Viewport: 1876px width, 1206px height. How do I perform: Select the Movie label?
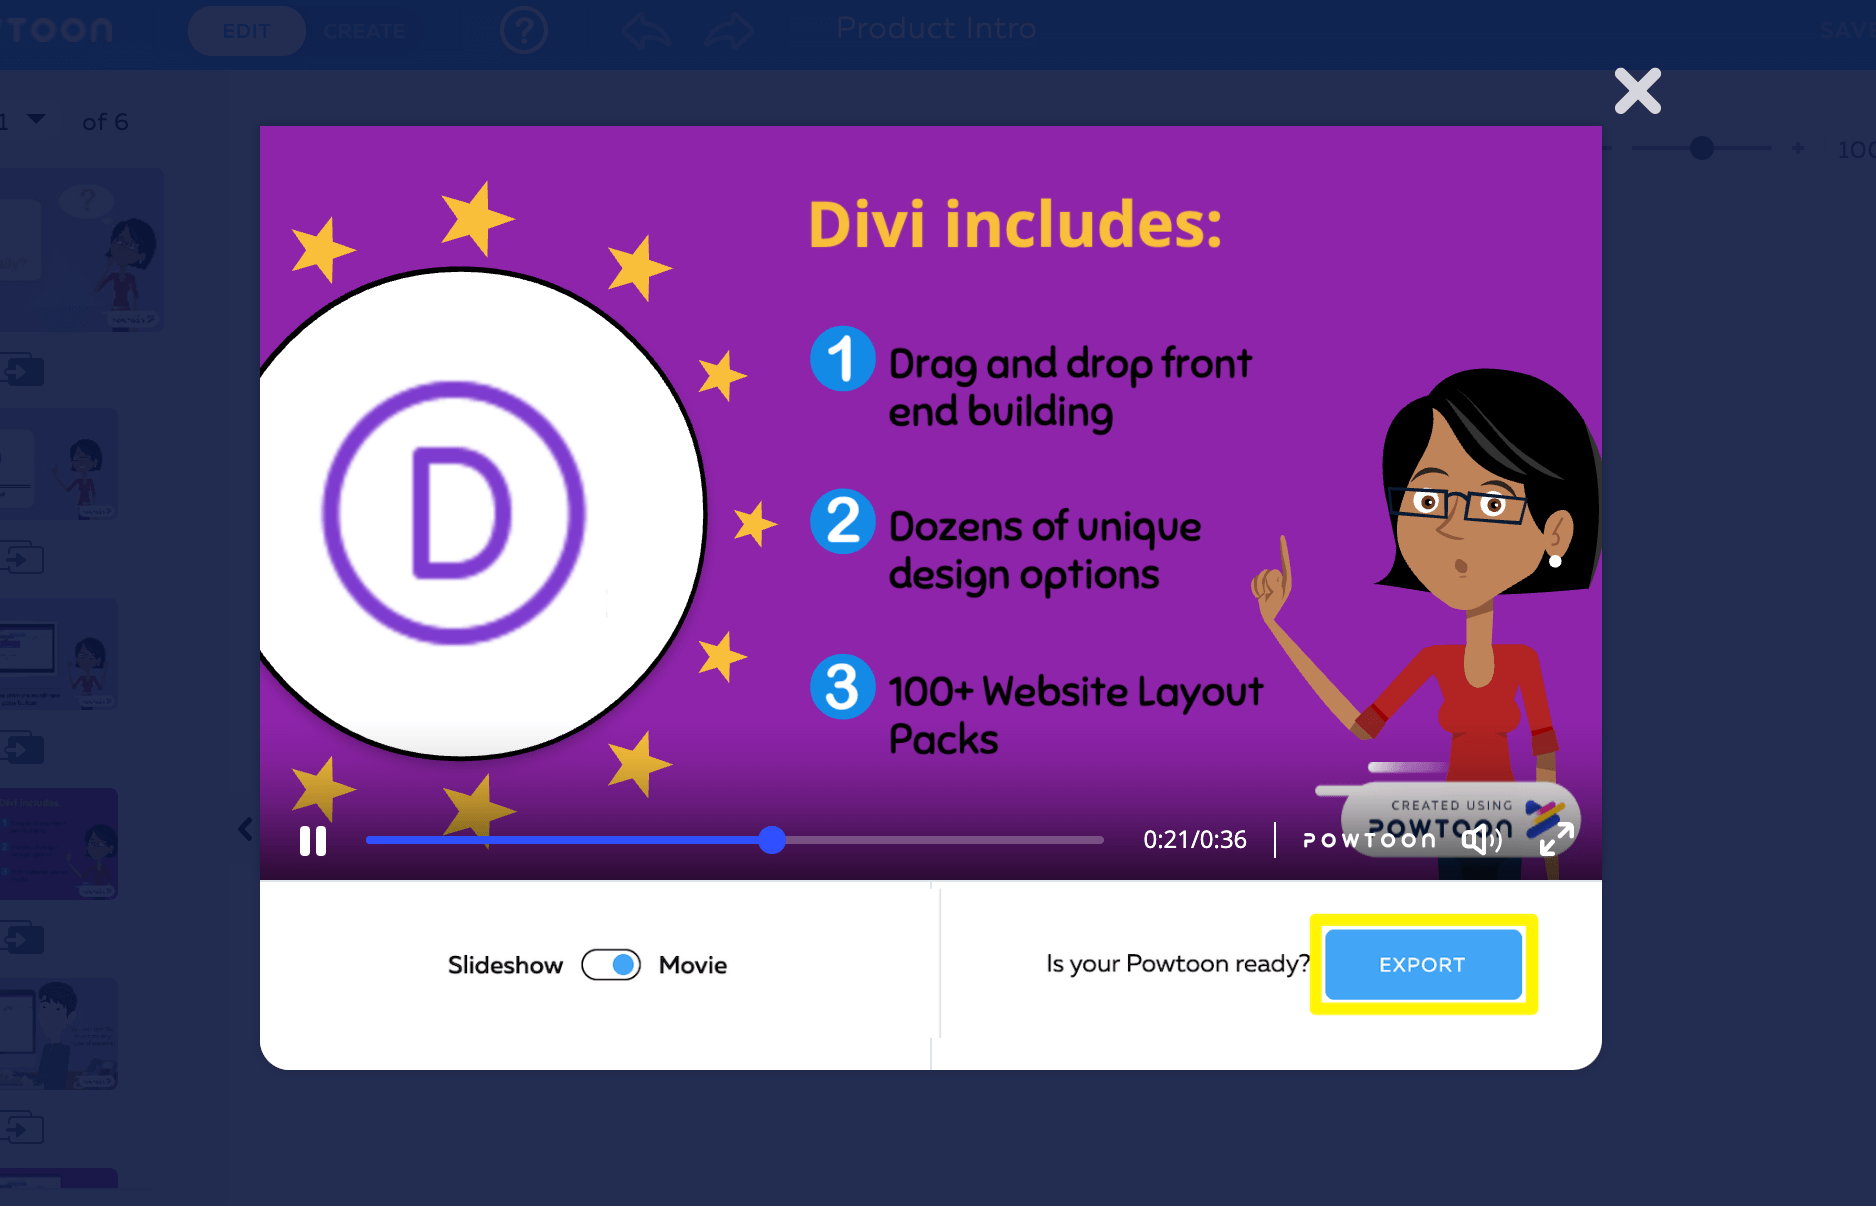(693, 965)
